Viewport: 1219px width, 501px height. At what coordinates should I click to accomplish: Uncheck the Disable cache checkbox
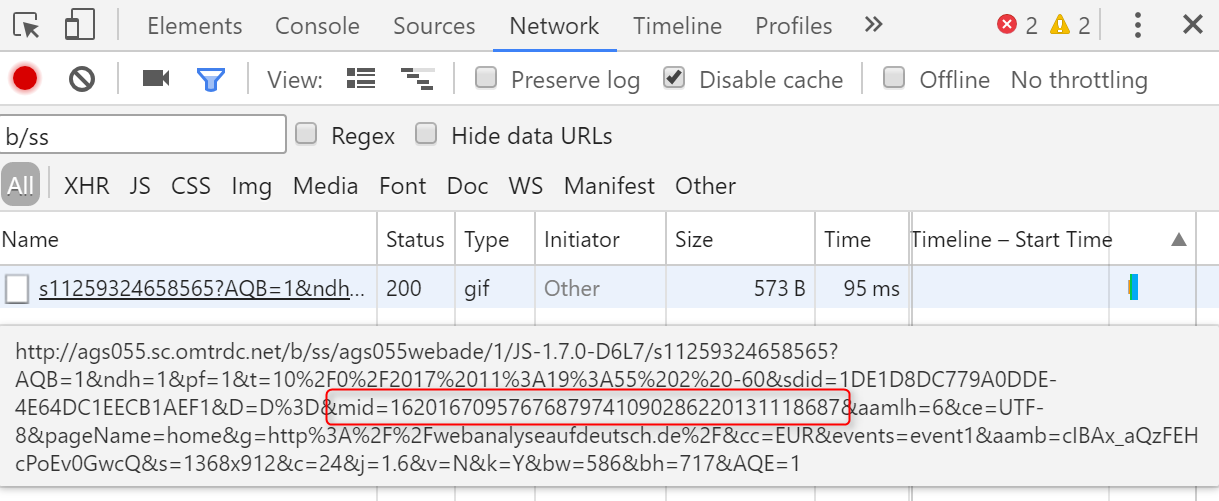click(x=675, y=78)
